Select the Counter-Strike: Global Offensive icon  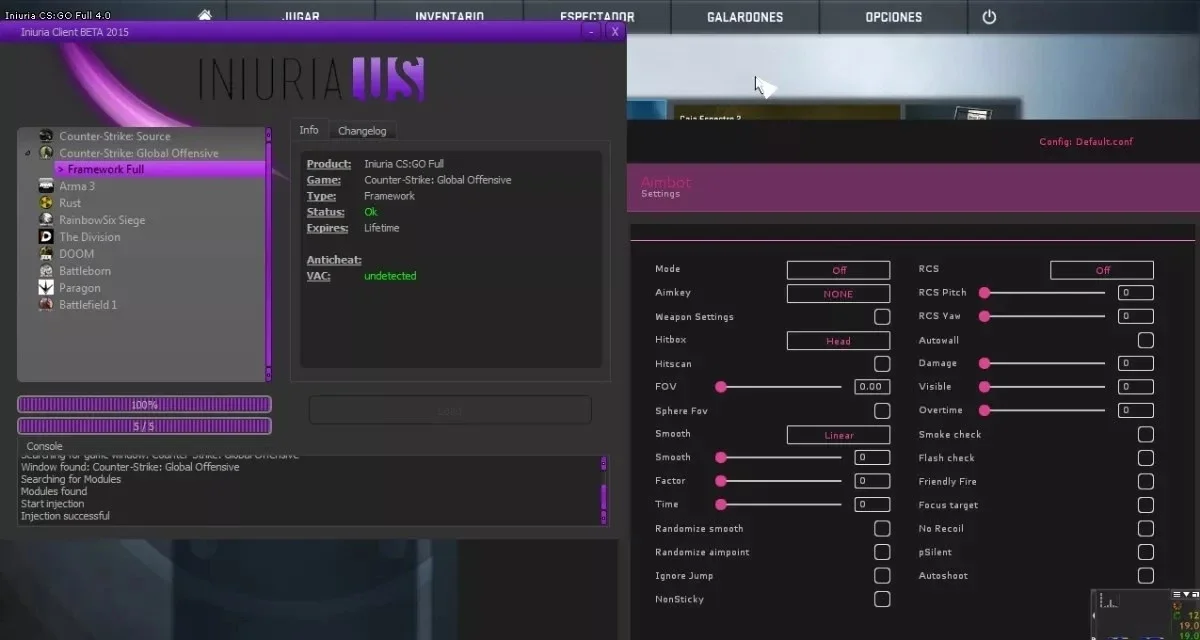click(x=46, y=153)
